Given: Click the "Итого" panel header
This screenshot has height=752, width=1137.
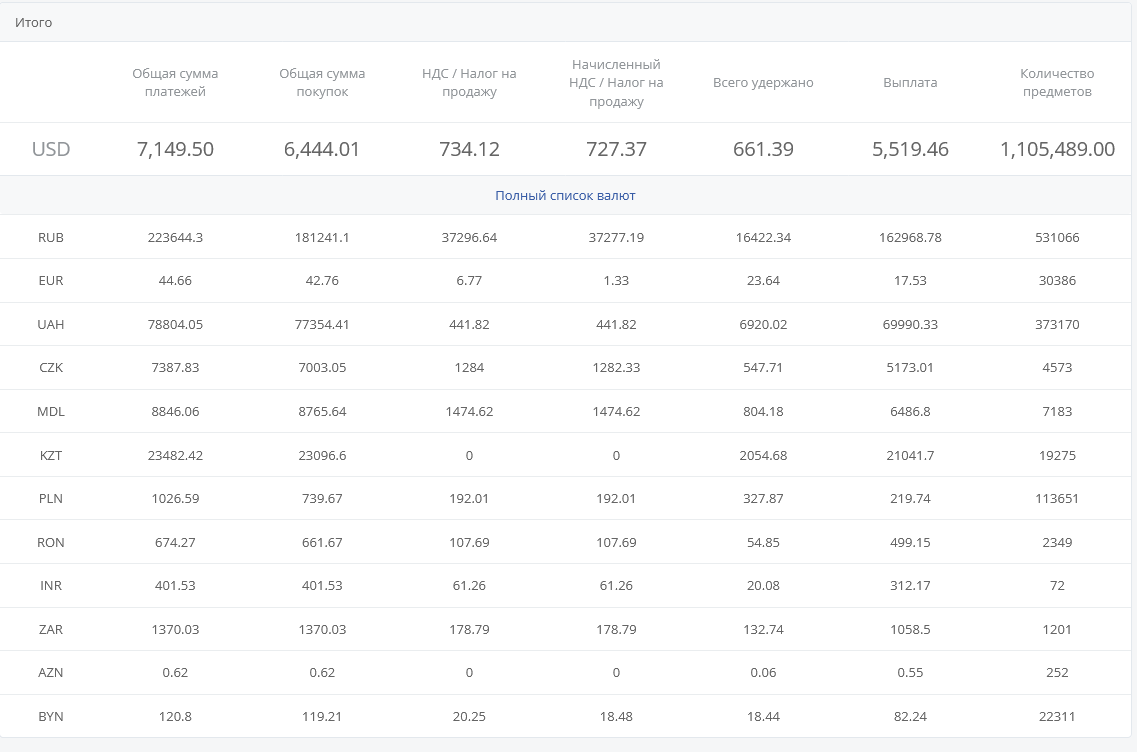Looking at the screenshot, I should tap(34, 22).
